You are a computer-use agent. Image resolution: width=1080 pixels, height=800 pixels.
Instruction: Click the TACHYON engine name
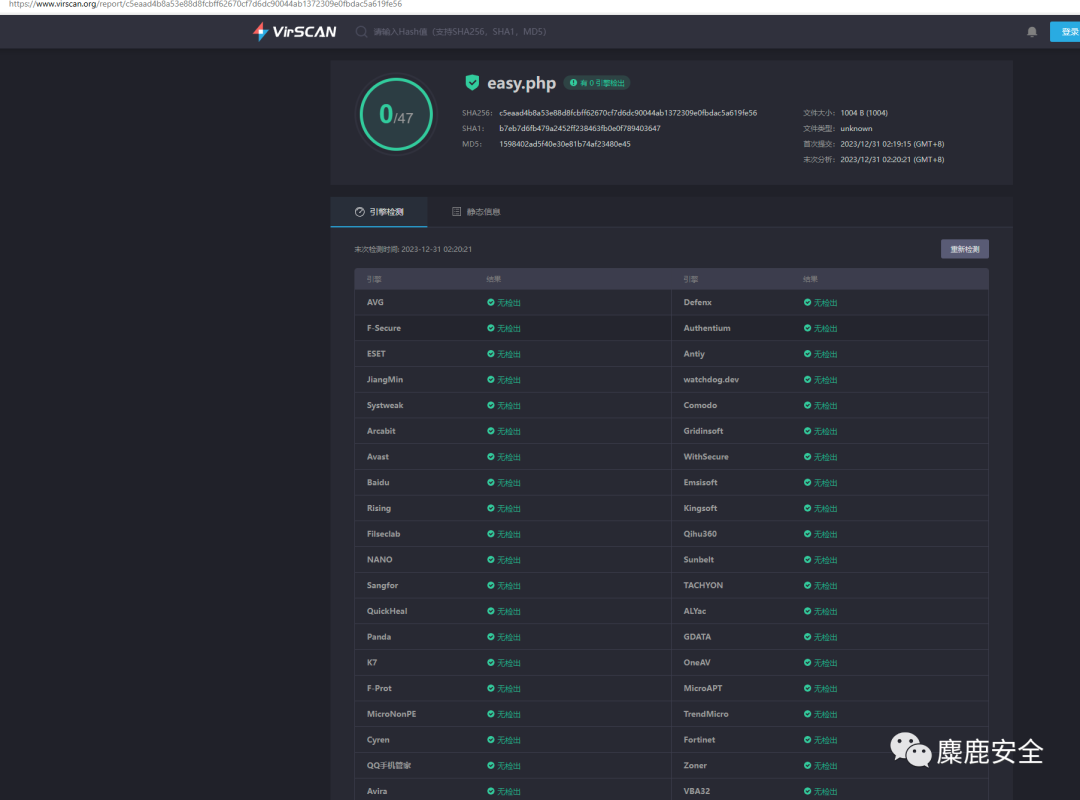703,585
